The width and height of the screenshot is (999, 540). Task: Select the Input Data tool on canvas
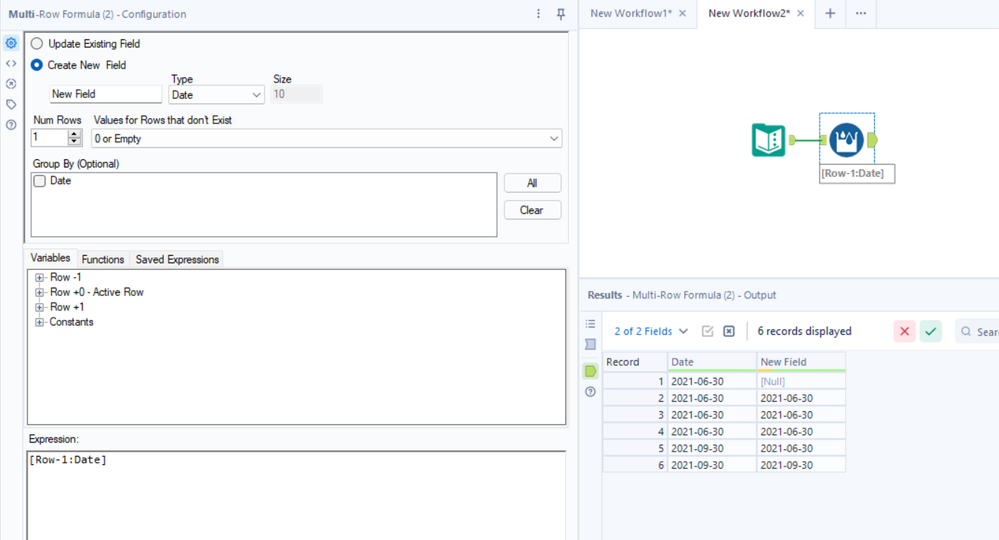(x=768, y=140)
